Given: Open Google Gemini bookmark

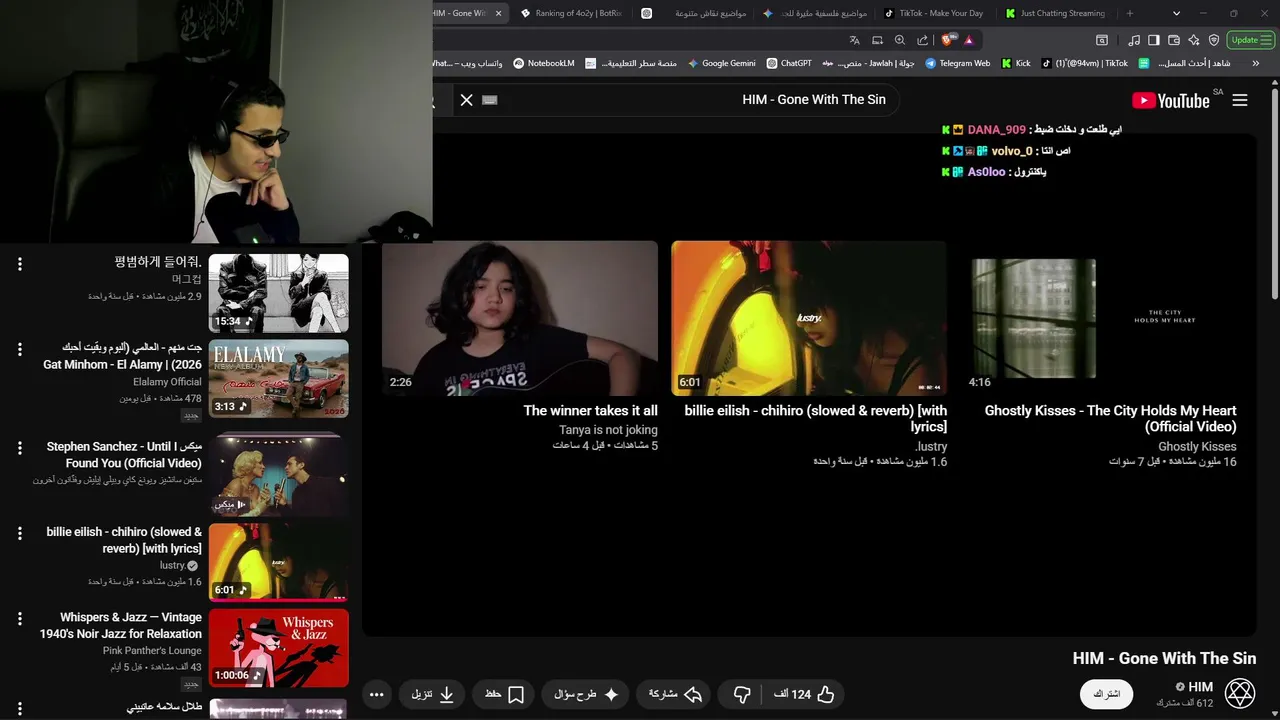Looking at the screenshot, I should click(x=721, y=63).
